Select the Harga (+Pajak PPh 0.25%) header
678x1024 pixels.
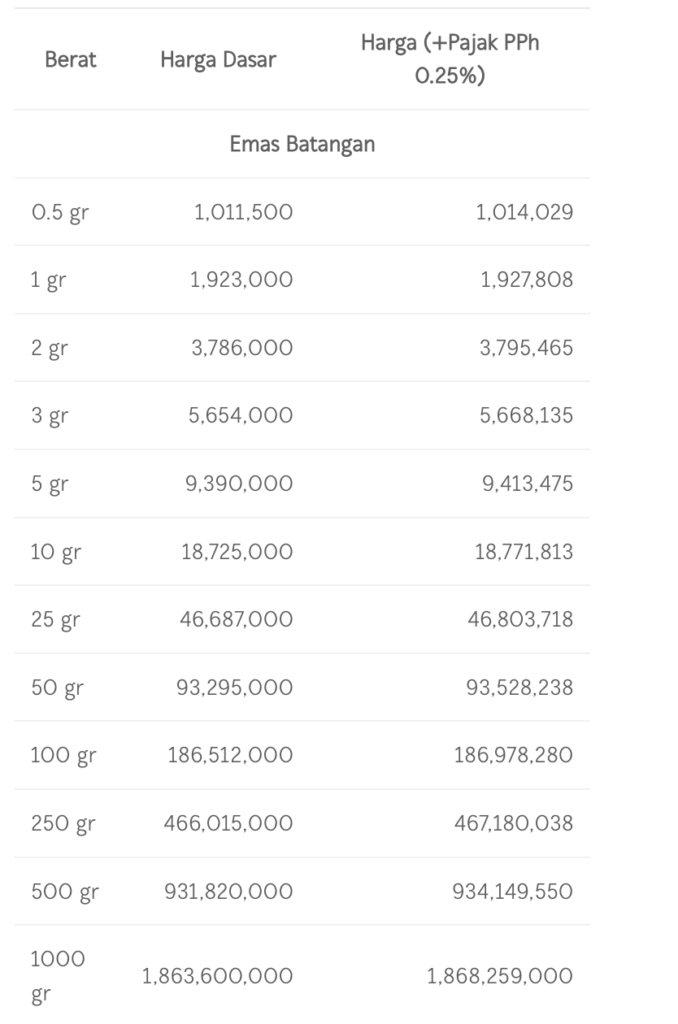[x=450, y=59]
